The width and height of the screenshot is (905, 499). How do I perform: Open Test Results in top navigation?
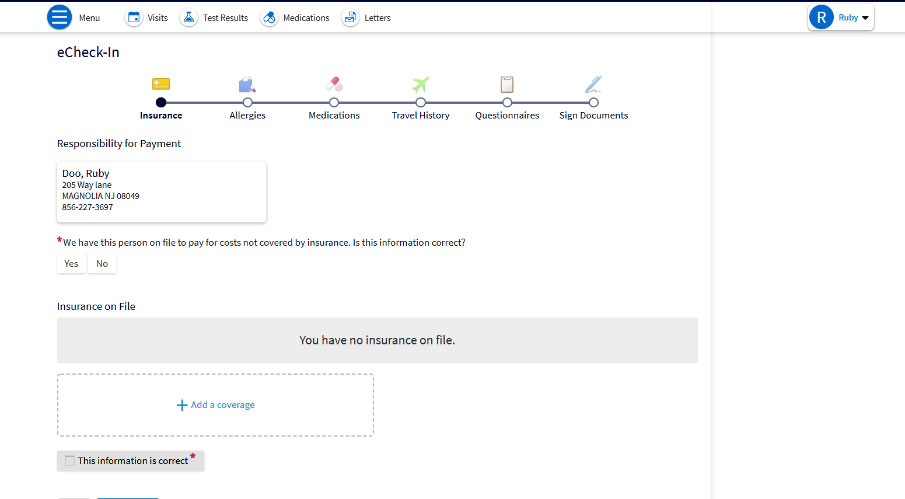(x=214, y=18)
